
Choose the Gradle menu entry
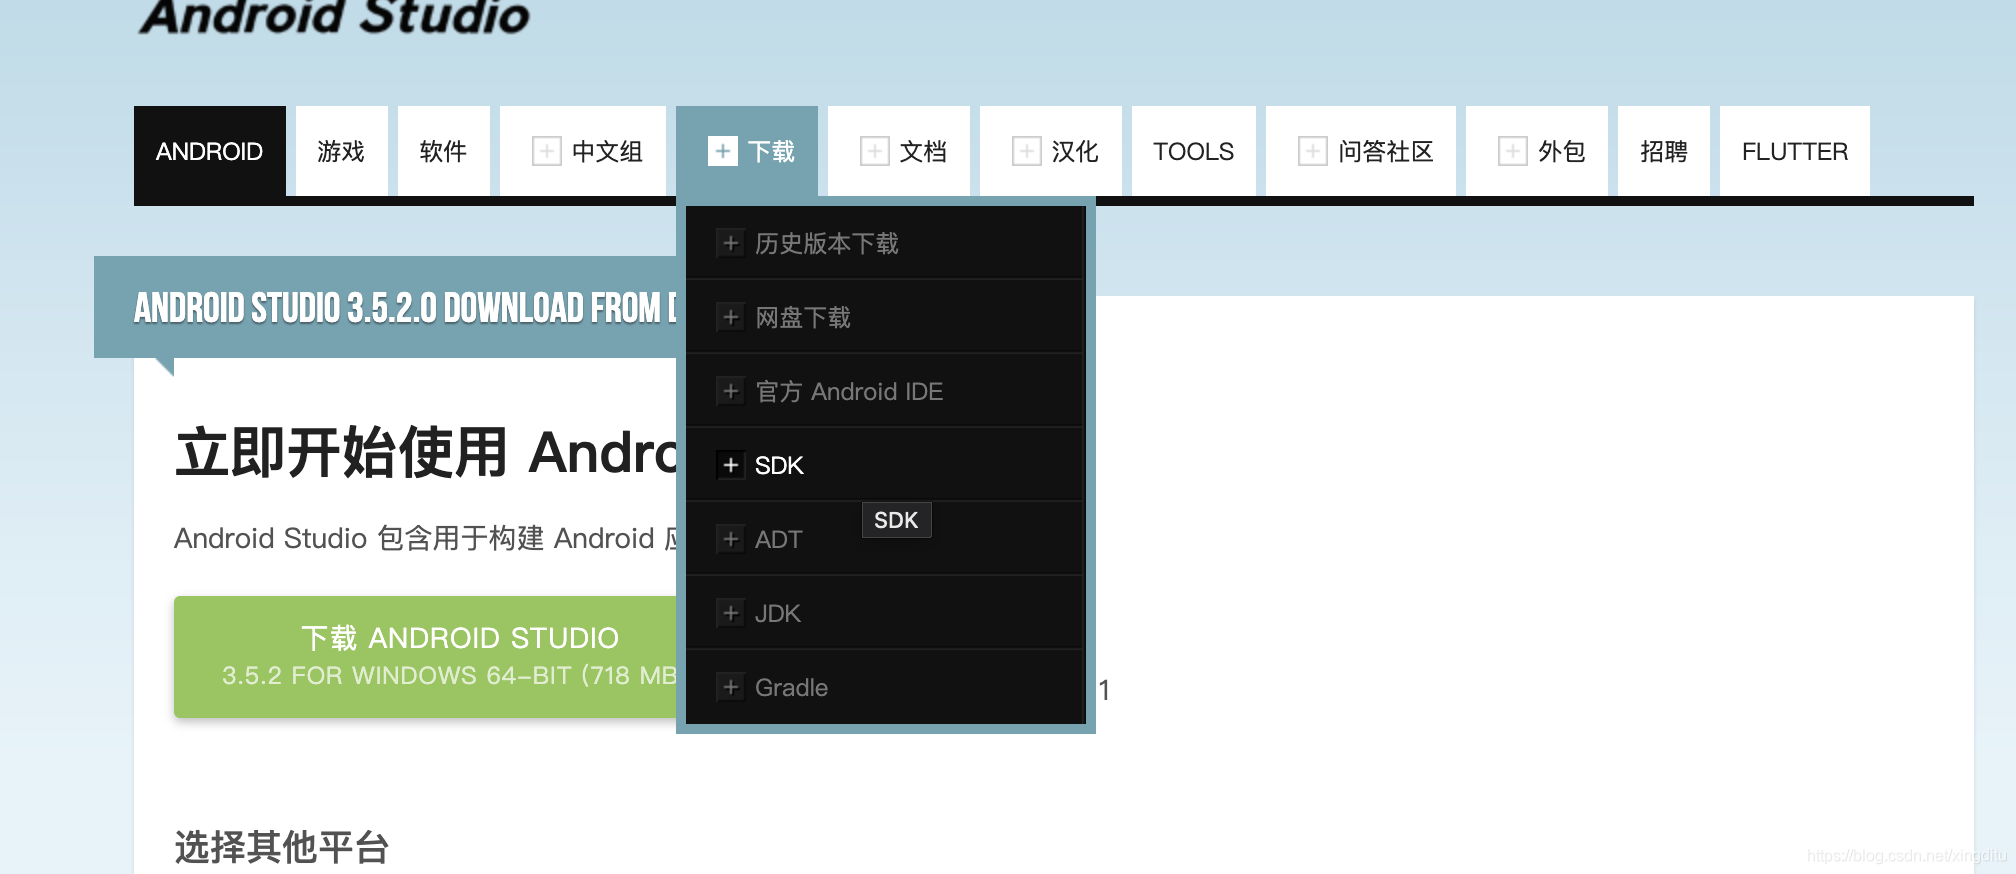(x=885, y=687)
